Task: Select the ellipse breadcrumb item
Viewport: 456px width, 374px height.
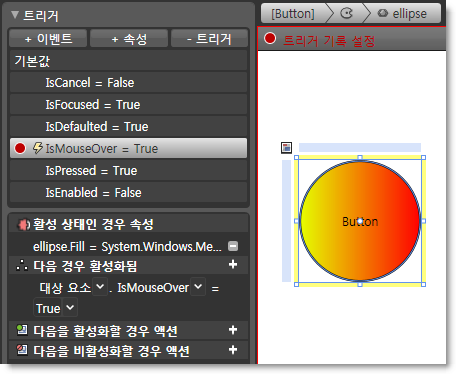Action: (402, 14)
